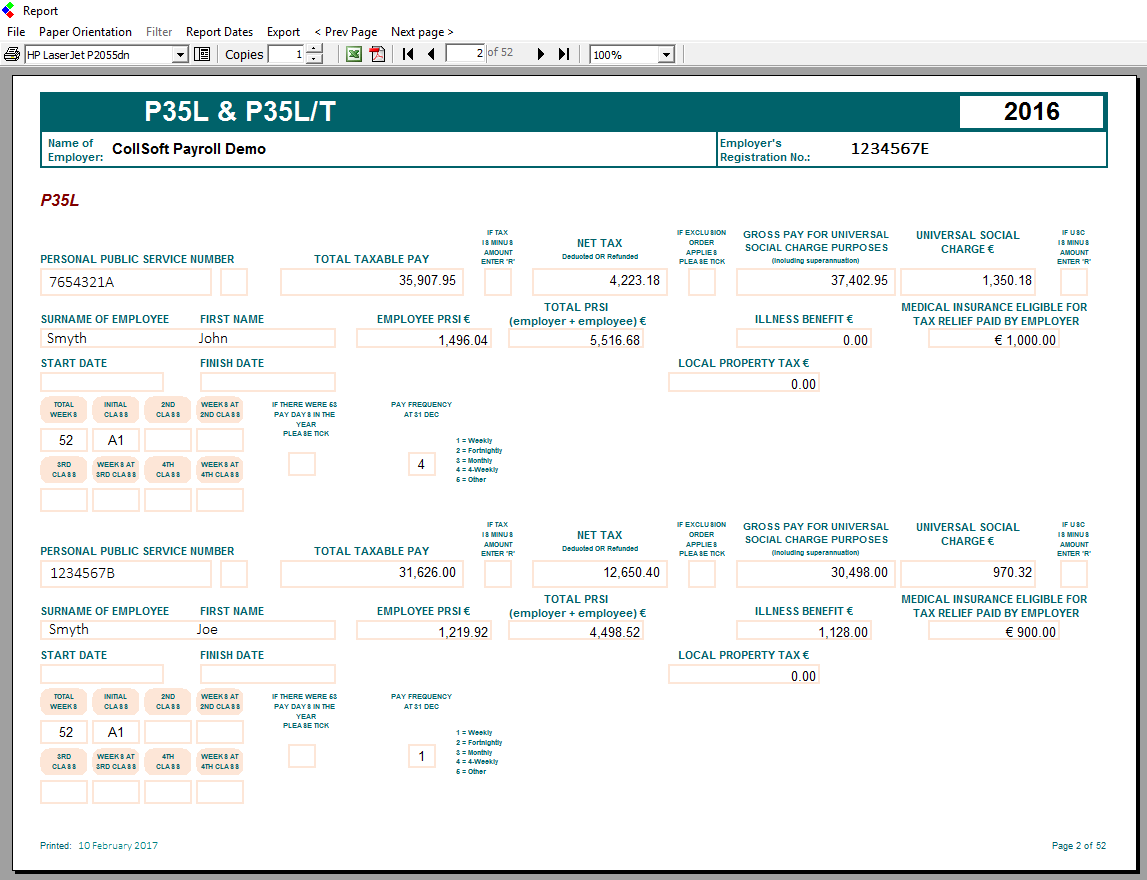Expand the 100% zoom dropdown
This screenshot has width=1147, height=880.
click(x=666, y=54)
